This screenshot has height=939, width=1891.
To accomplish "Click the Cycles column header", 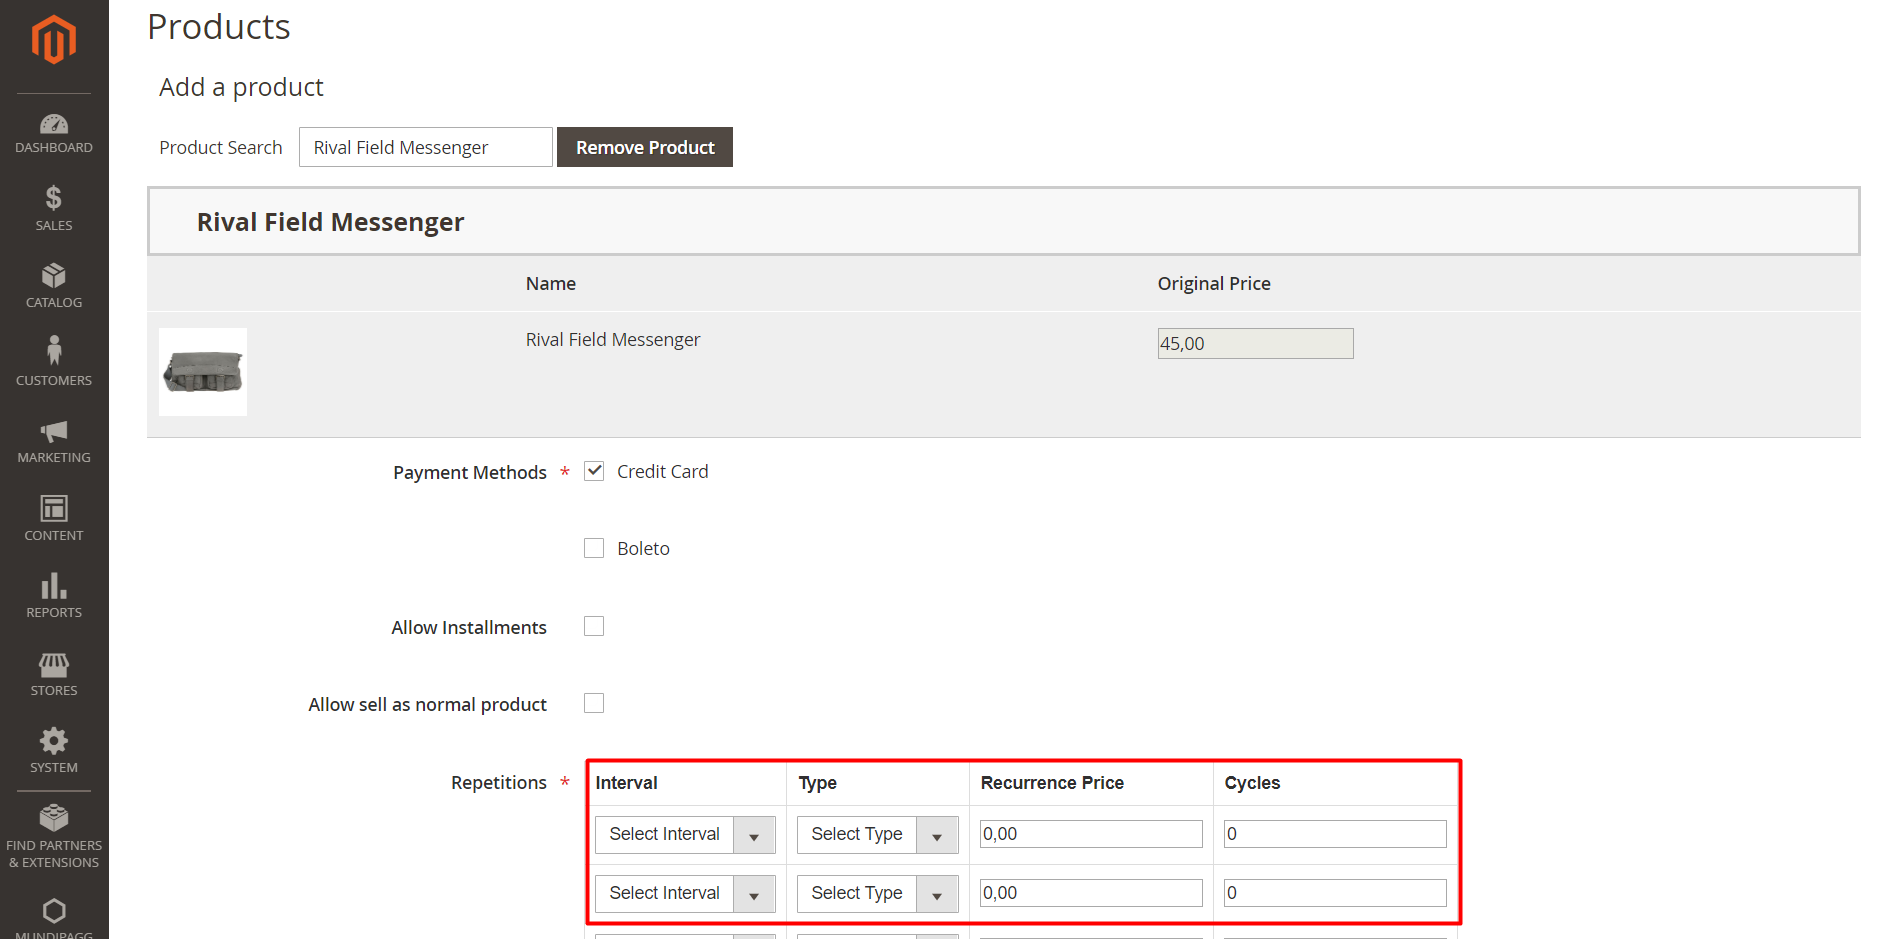I will [x=1252, y=783].
